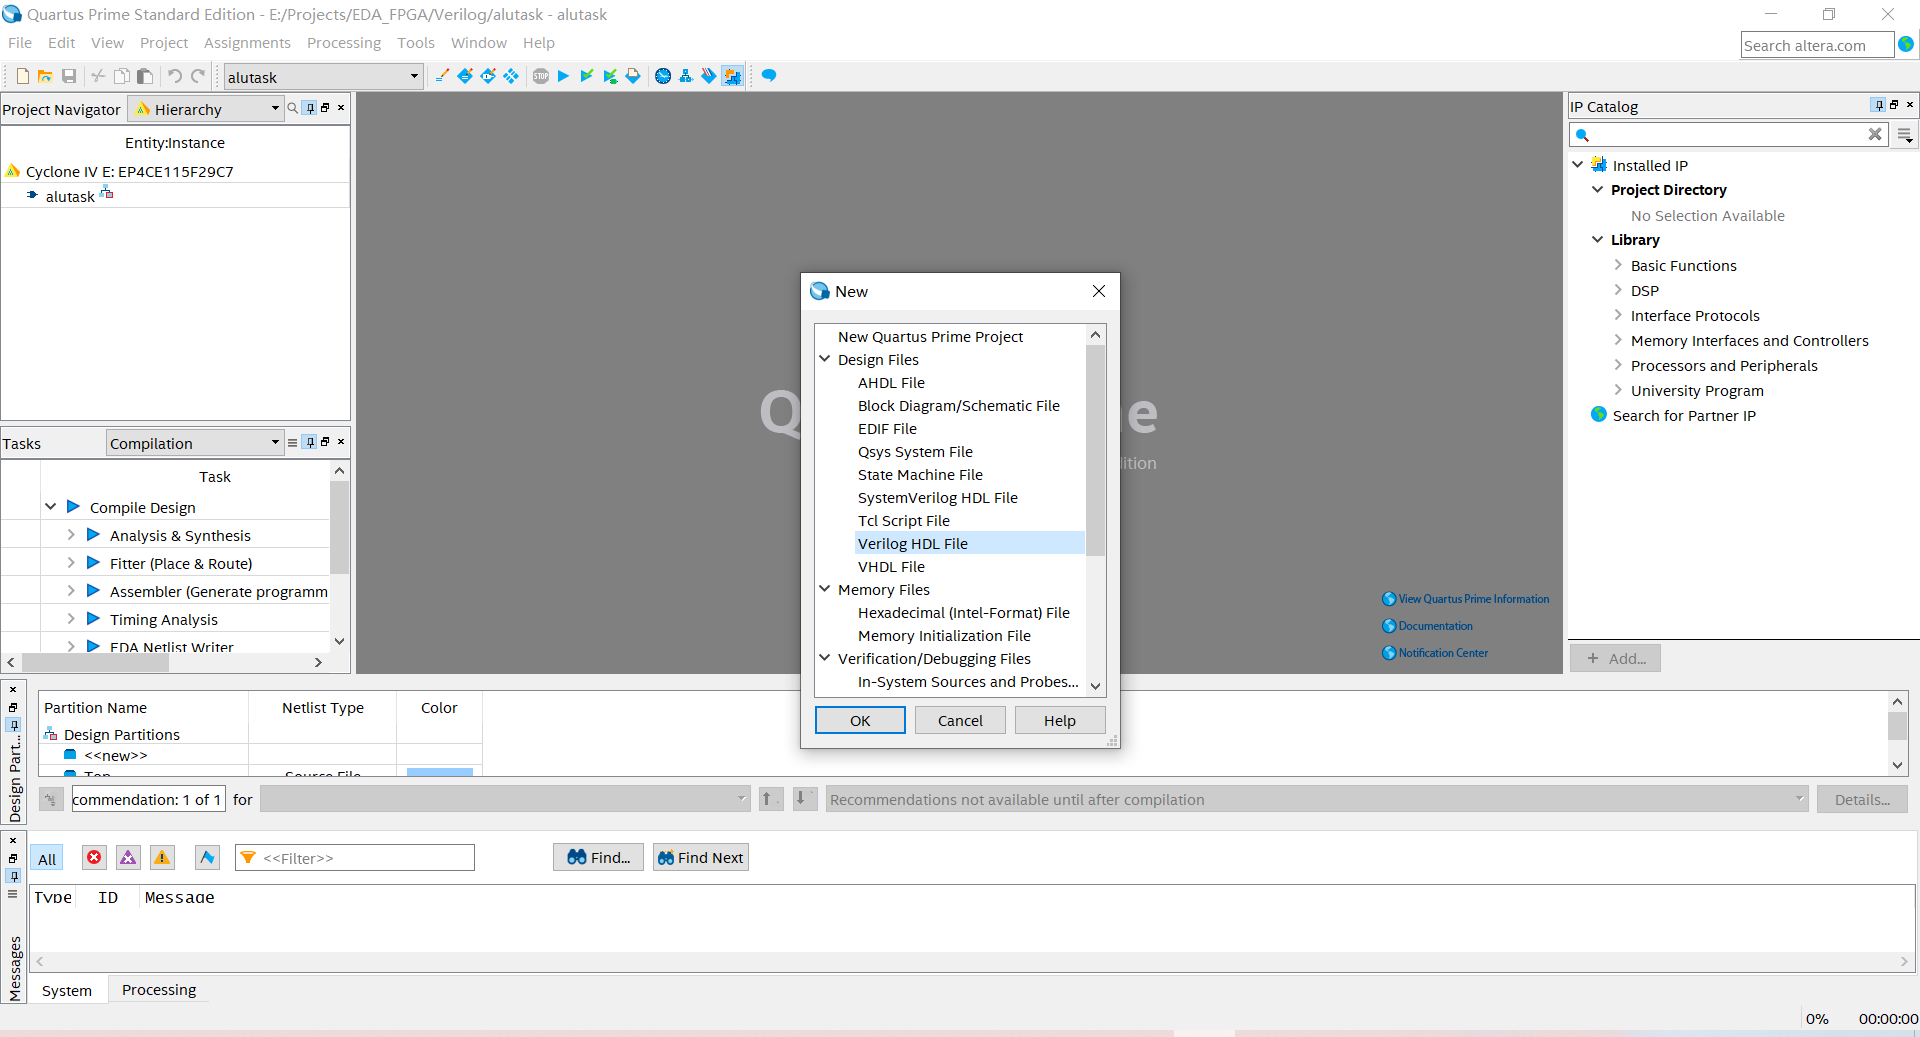Open the Settings pencil icon

point(442,76)
